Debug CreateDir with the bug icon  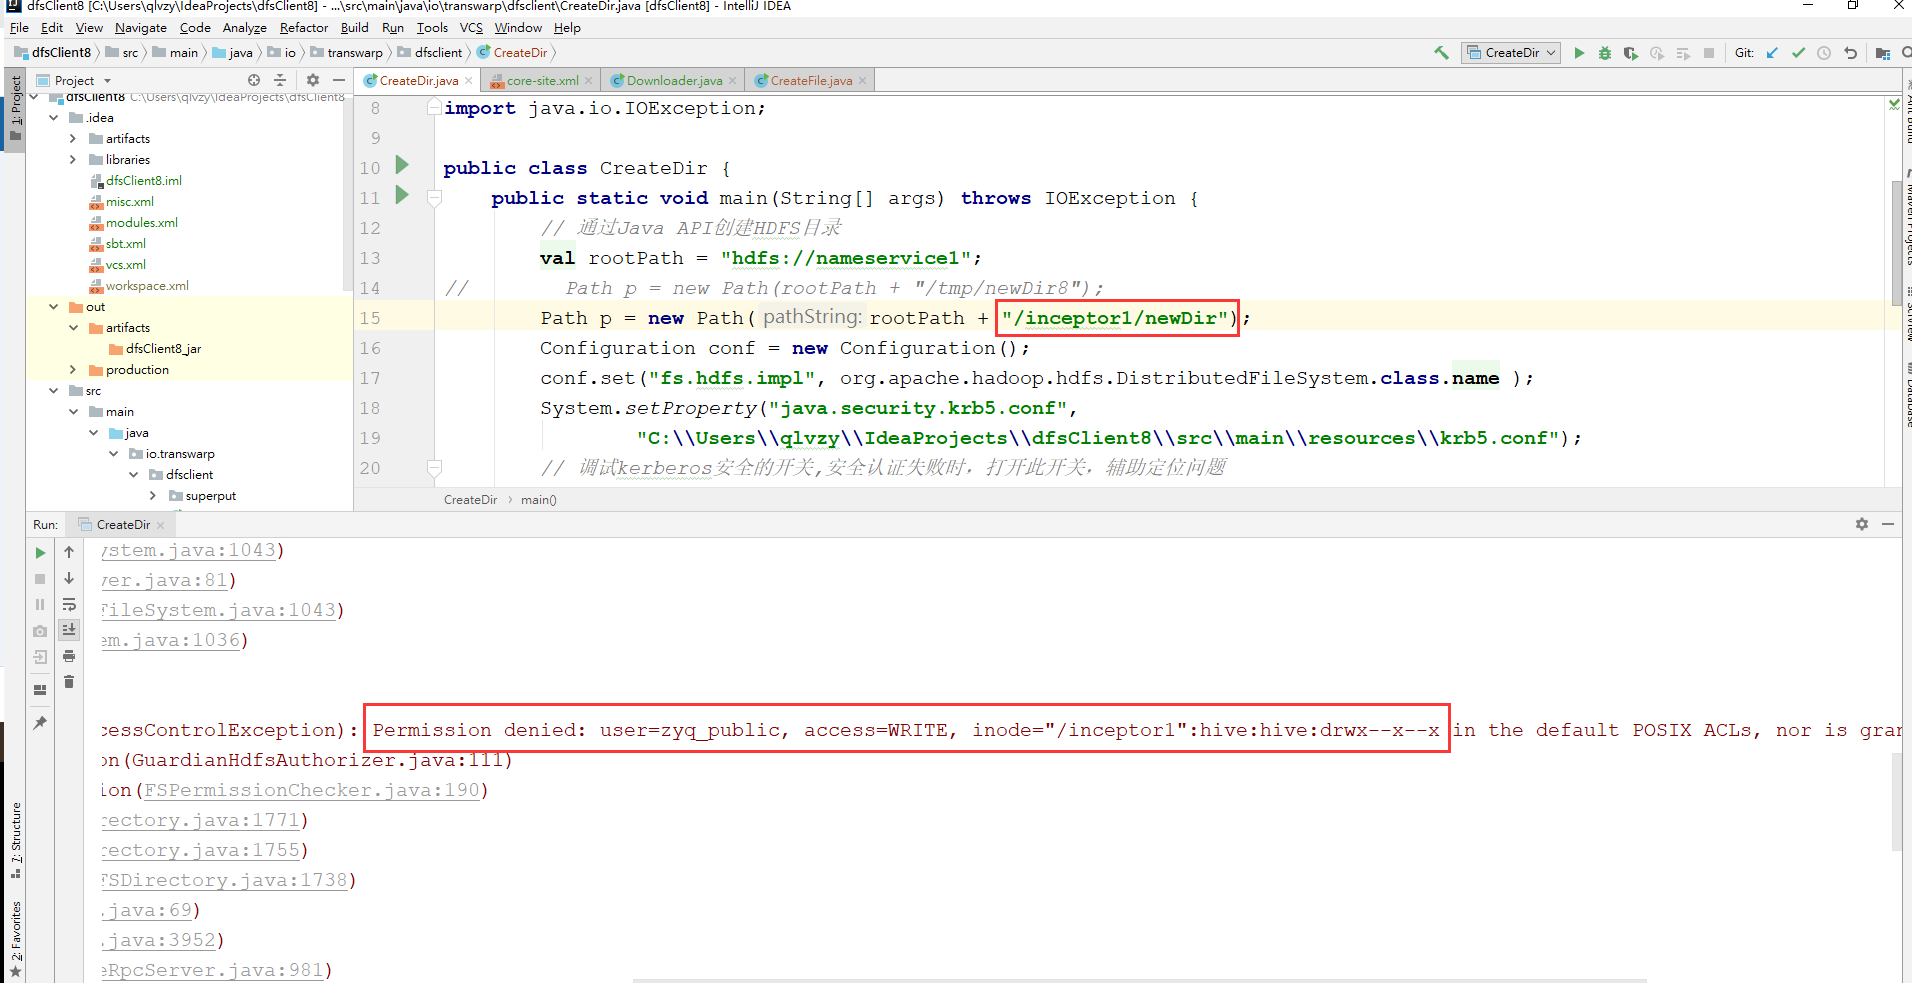click(x=1605, y=53)
